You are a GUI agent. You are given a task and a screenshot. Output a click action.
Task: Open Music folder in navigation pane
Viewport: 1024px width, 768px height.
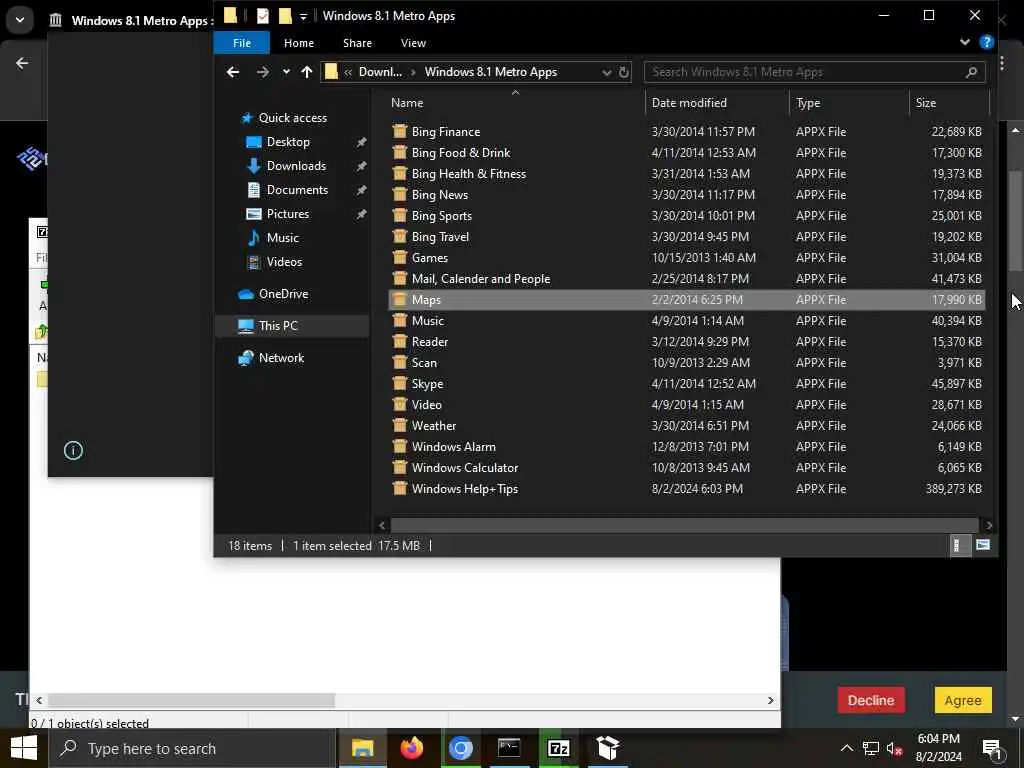(x=282, y=238)
